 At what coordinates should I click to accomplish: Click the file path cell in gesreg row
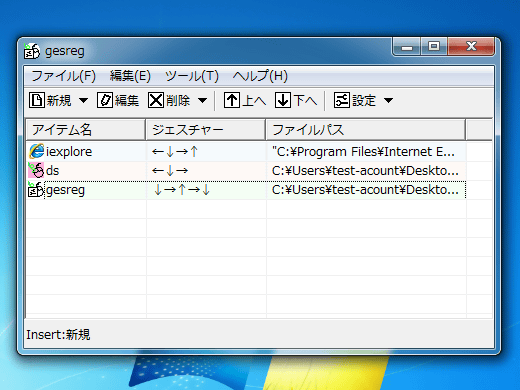(366, 190)
